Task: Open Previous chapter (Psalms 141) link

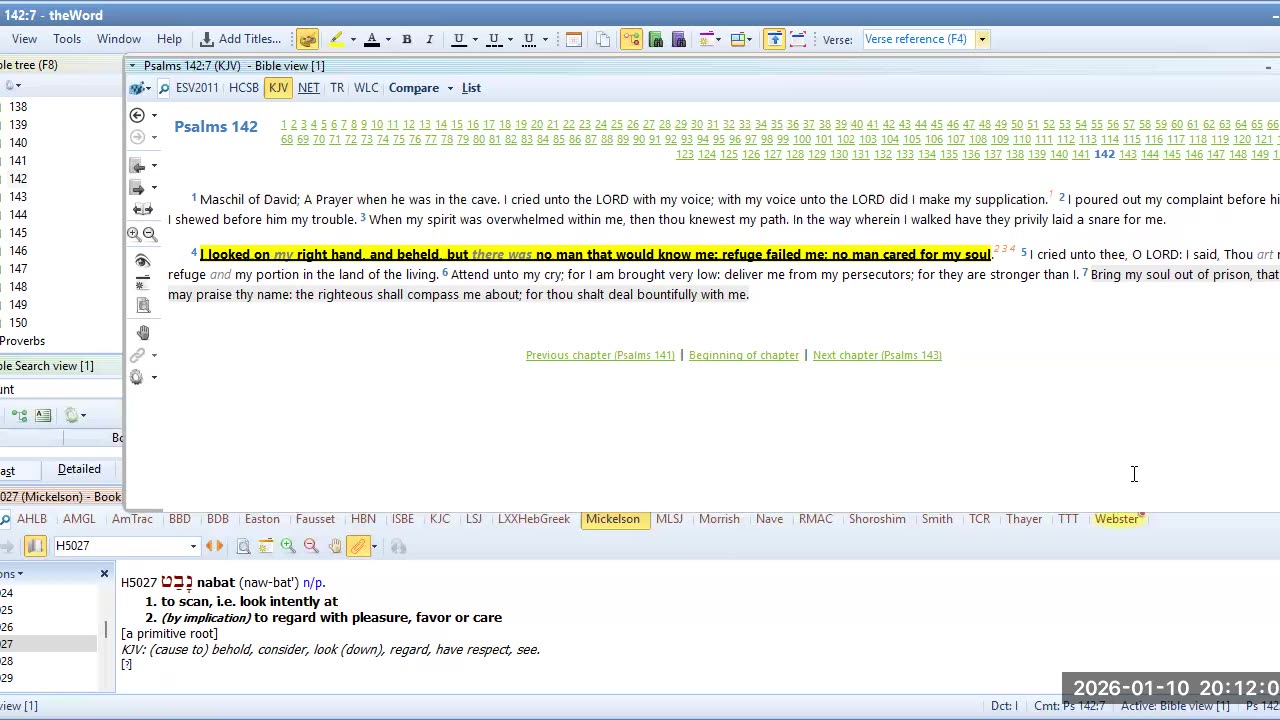Action: [600, 355]
